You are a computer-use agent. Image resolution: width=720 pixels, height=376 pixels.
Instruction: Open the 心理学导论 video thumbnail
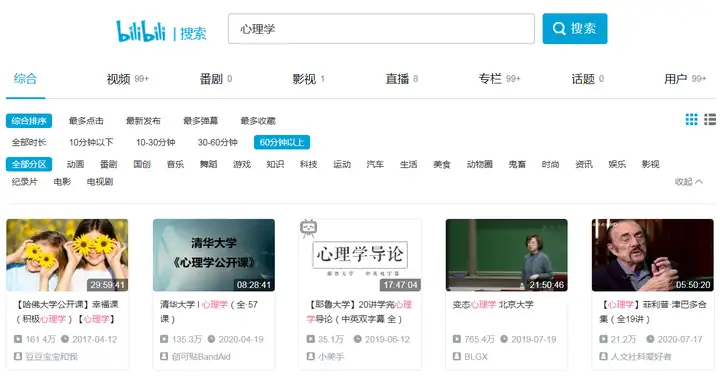(360, 255)
